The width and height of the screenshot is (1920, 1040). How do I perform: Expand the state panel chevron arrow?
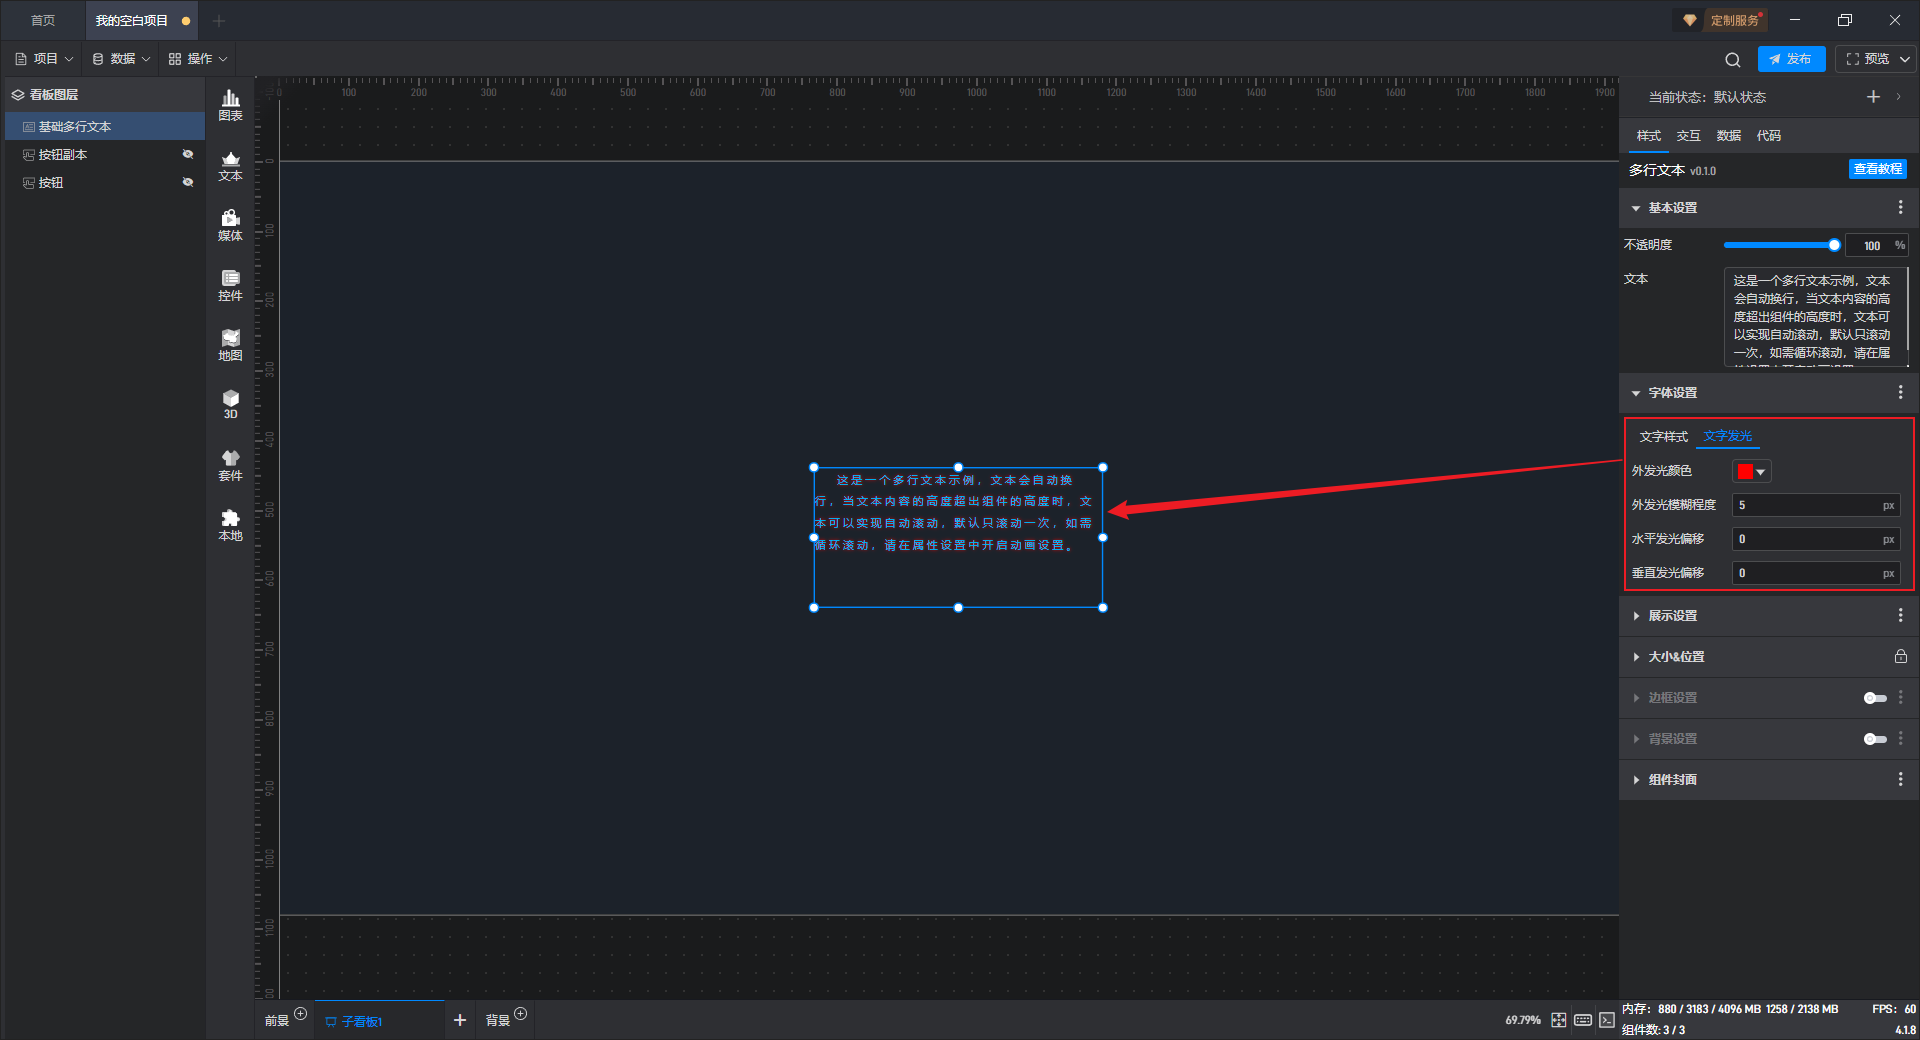(x=1899, y=97)
